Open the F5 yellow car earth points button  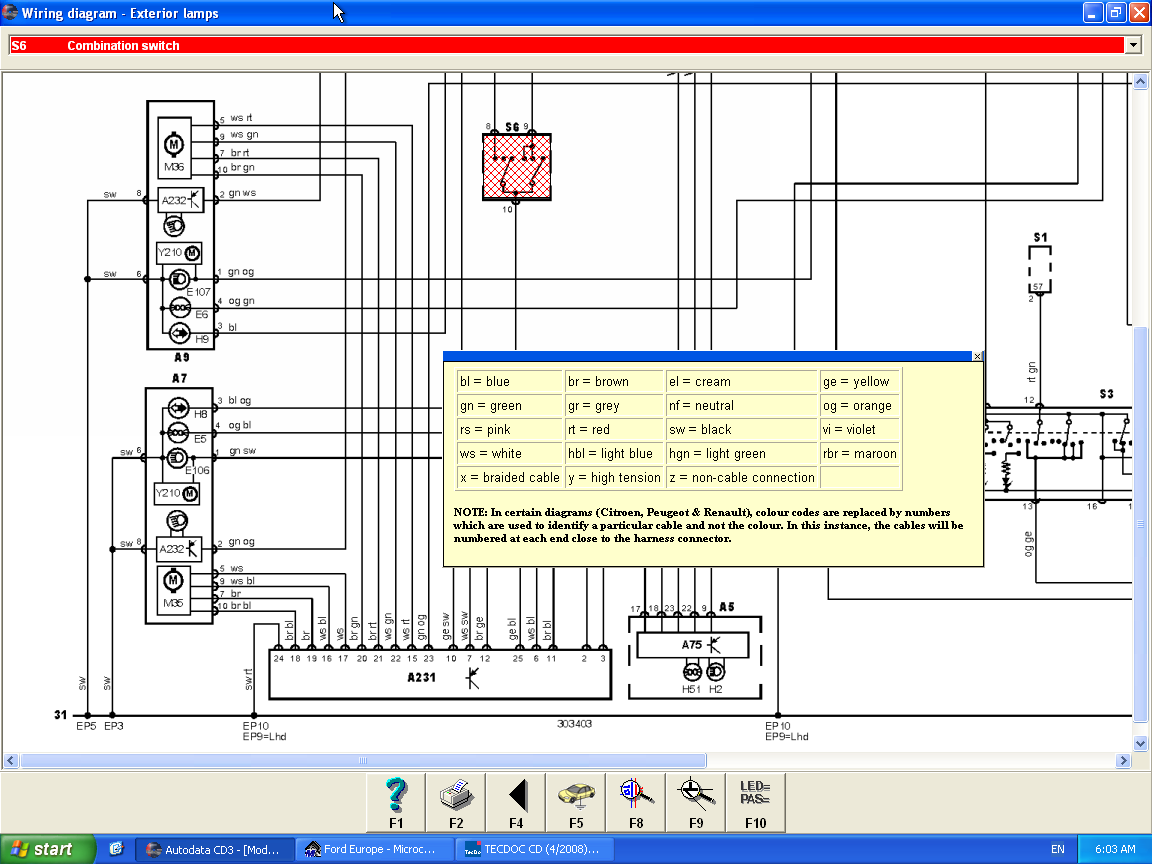(x=576, y=802)
